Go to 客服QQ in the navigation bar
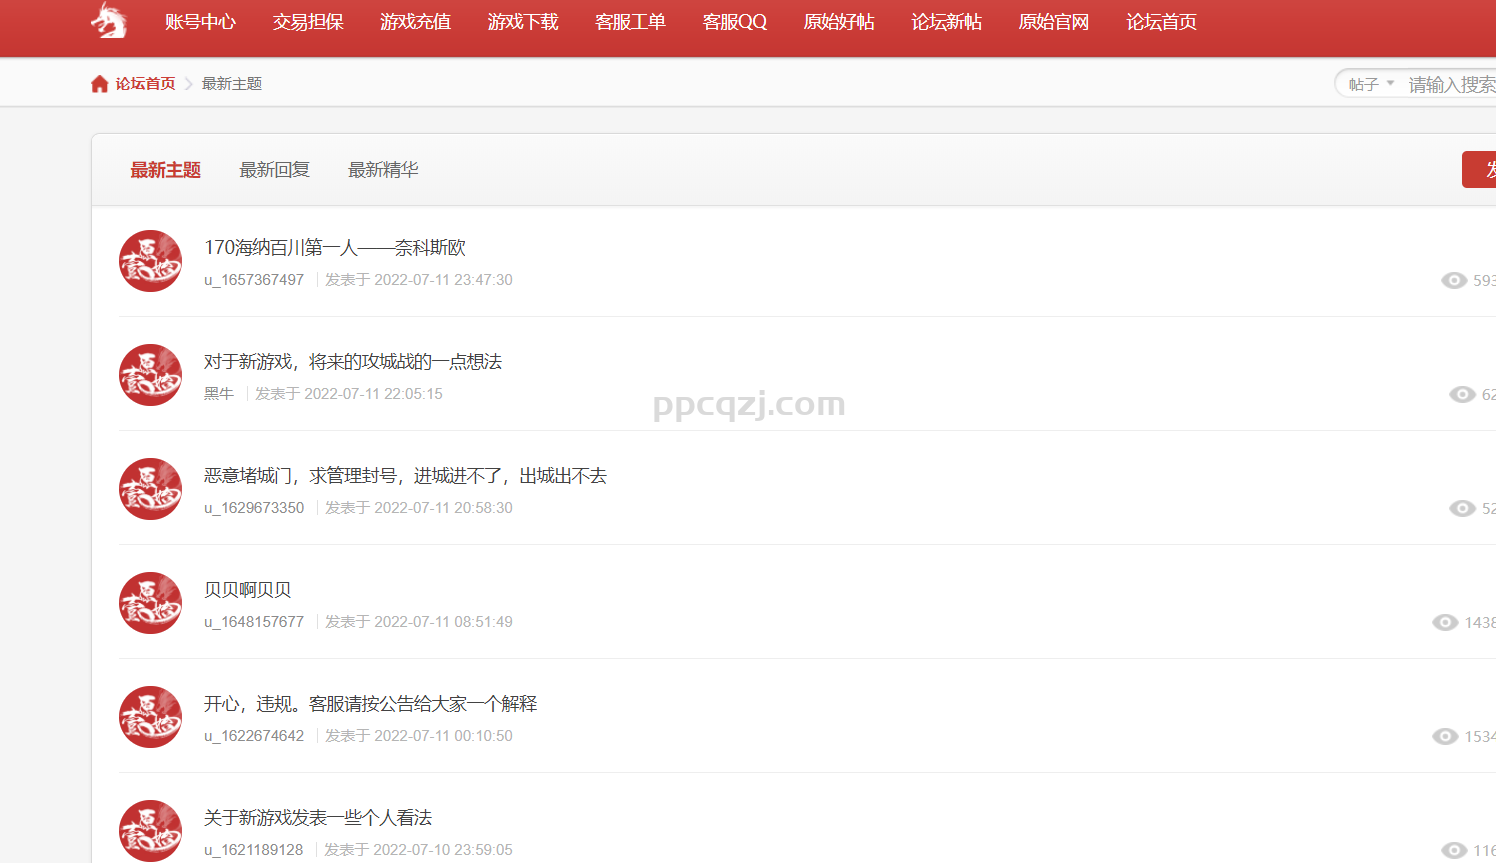 coord(734,22)
